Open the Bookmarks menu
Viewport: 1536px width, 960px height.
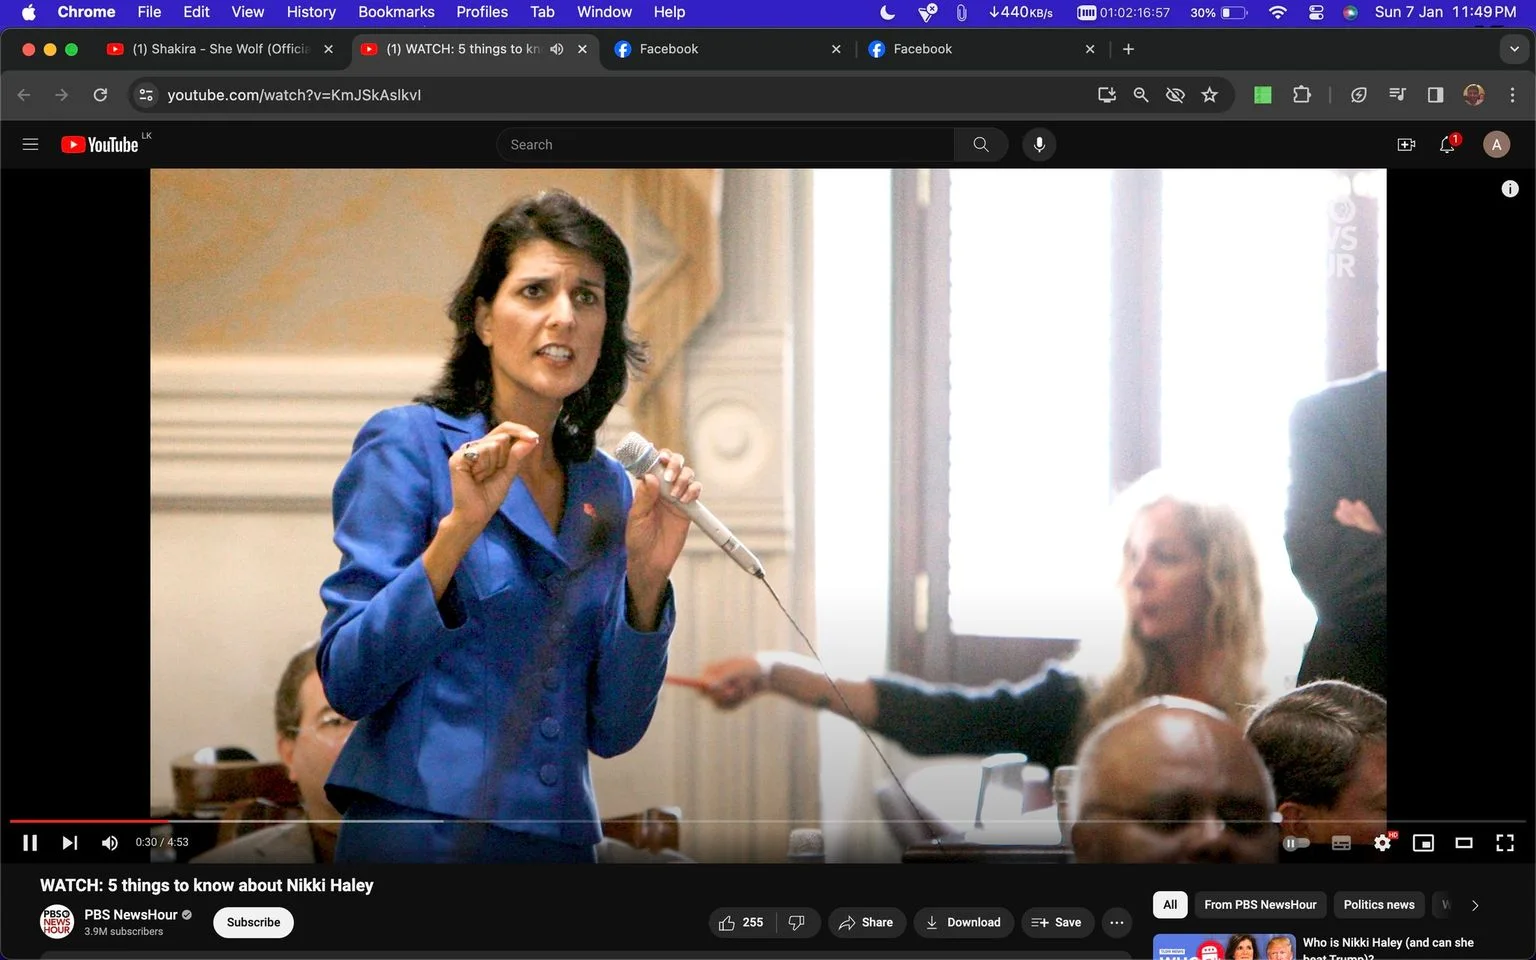[x=396, y=12]
